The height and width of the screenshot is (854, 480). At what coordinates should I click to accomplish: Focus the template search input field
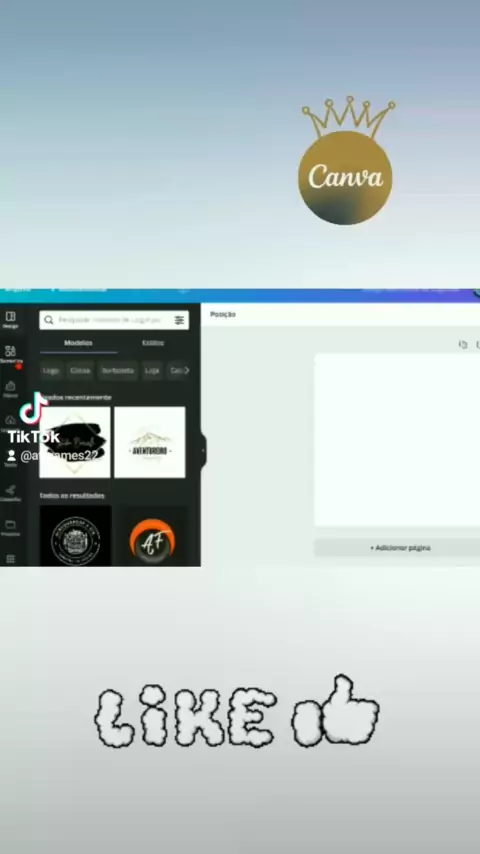pos(114,320)
